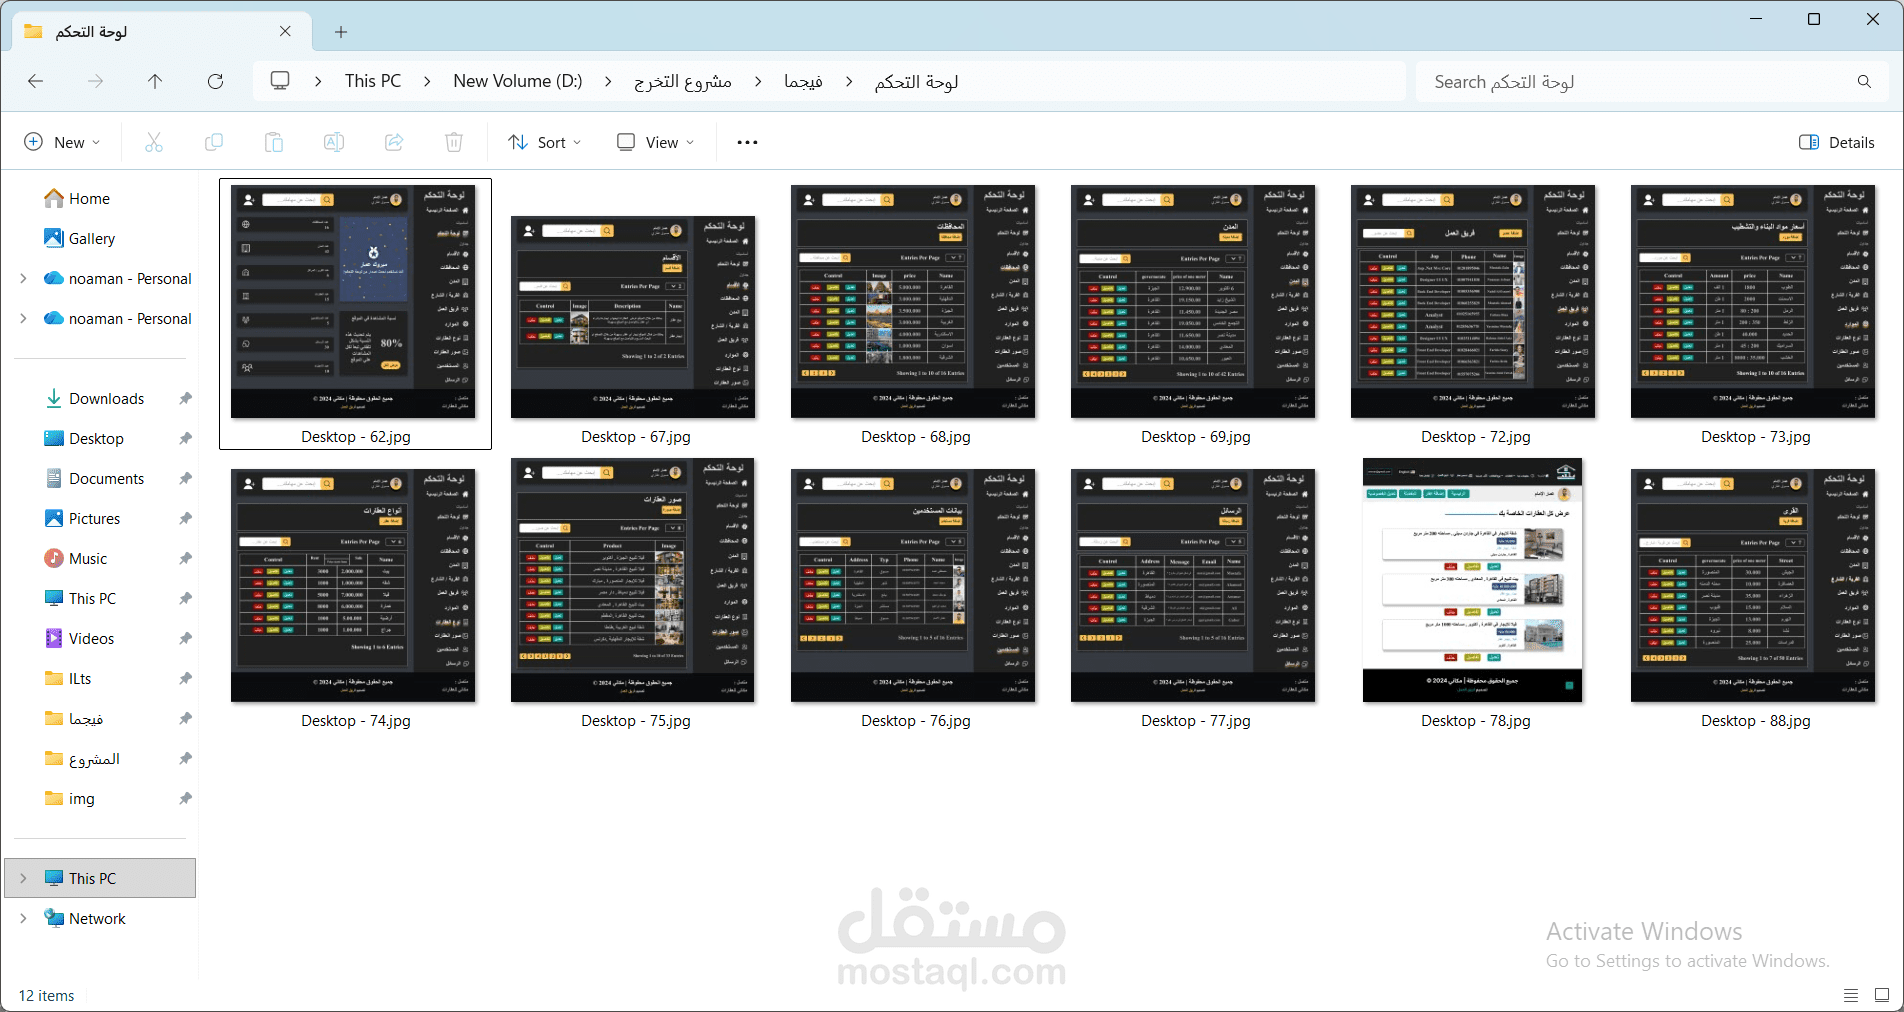
Task: Expand the Network item in the sidebar
Action: coord(22,918)
